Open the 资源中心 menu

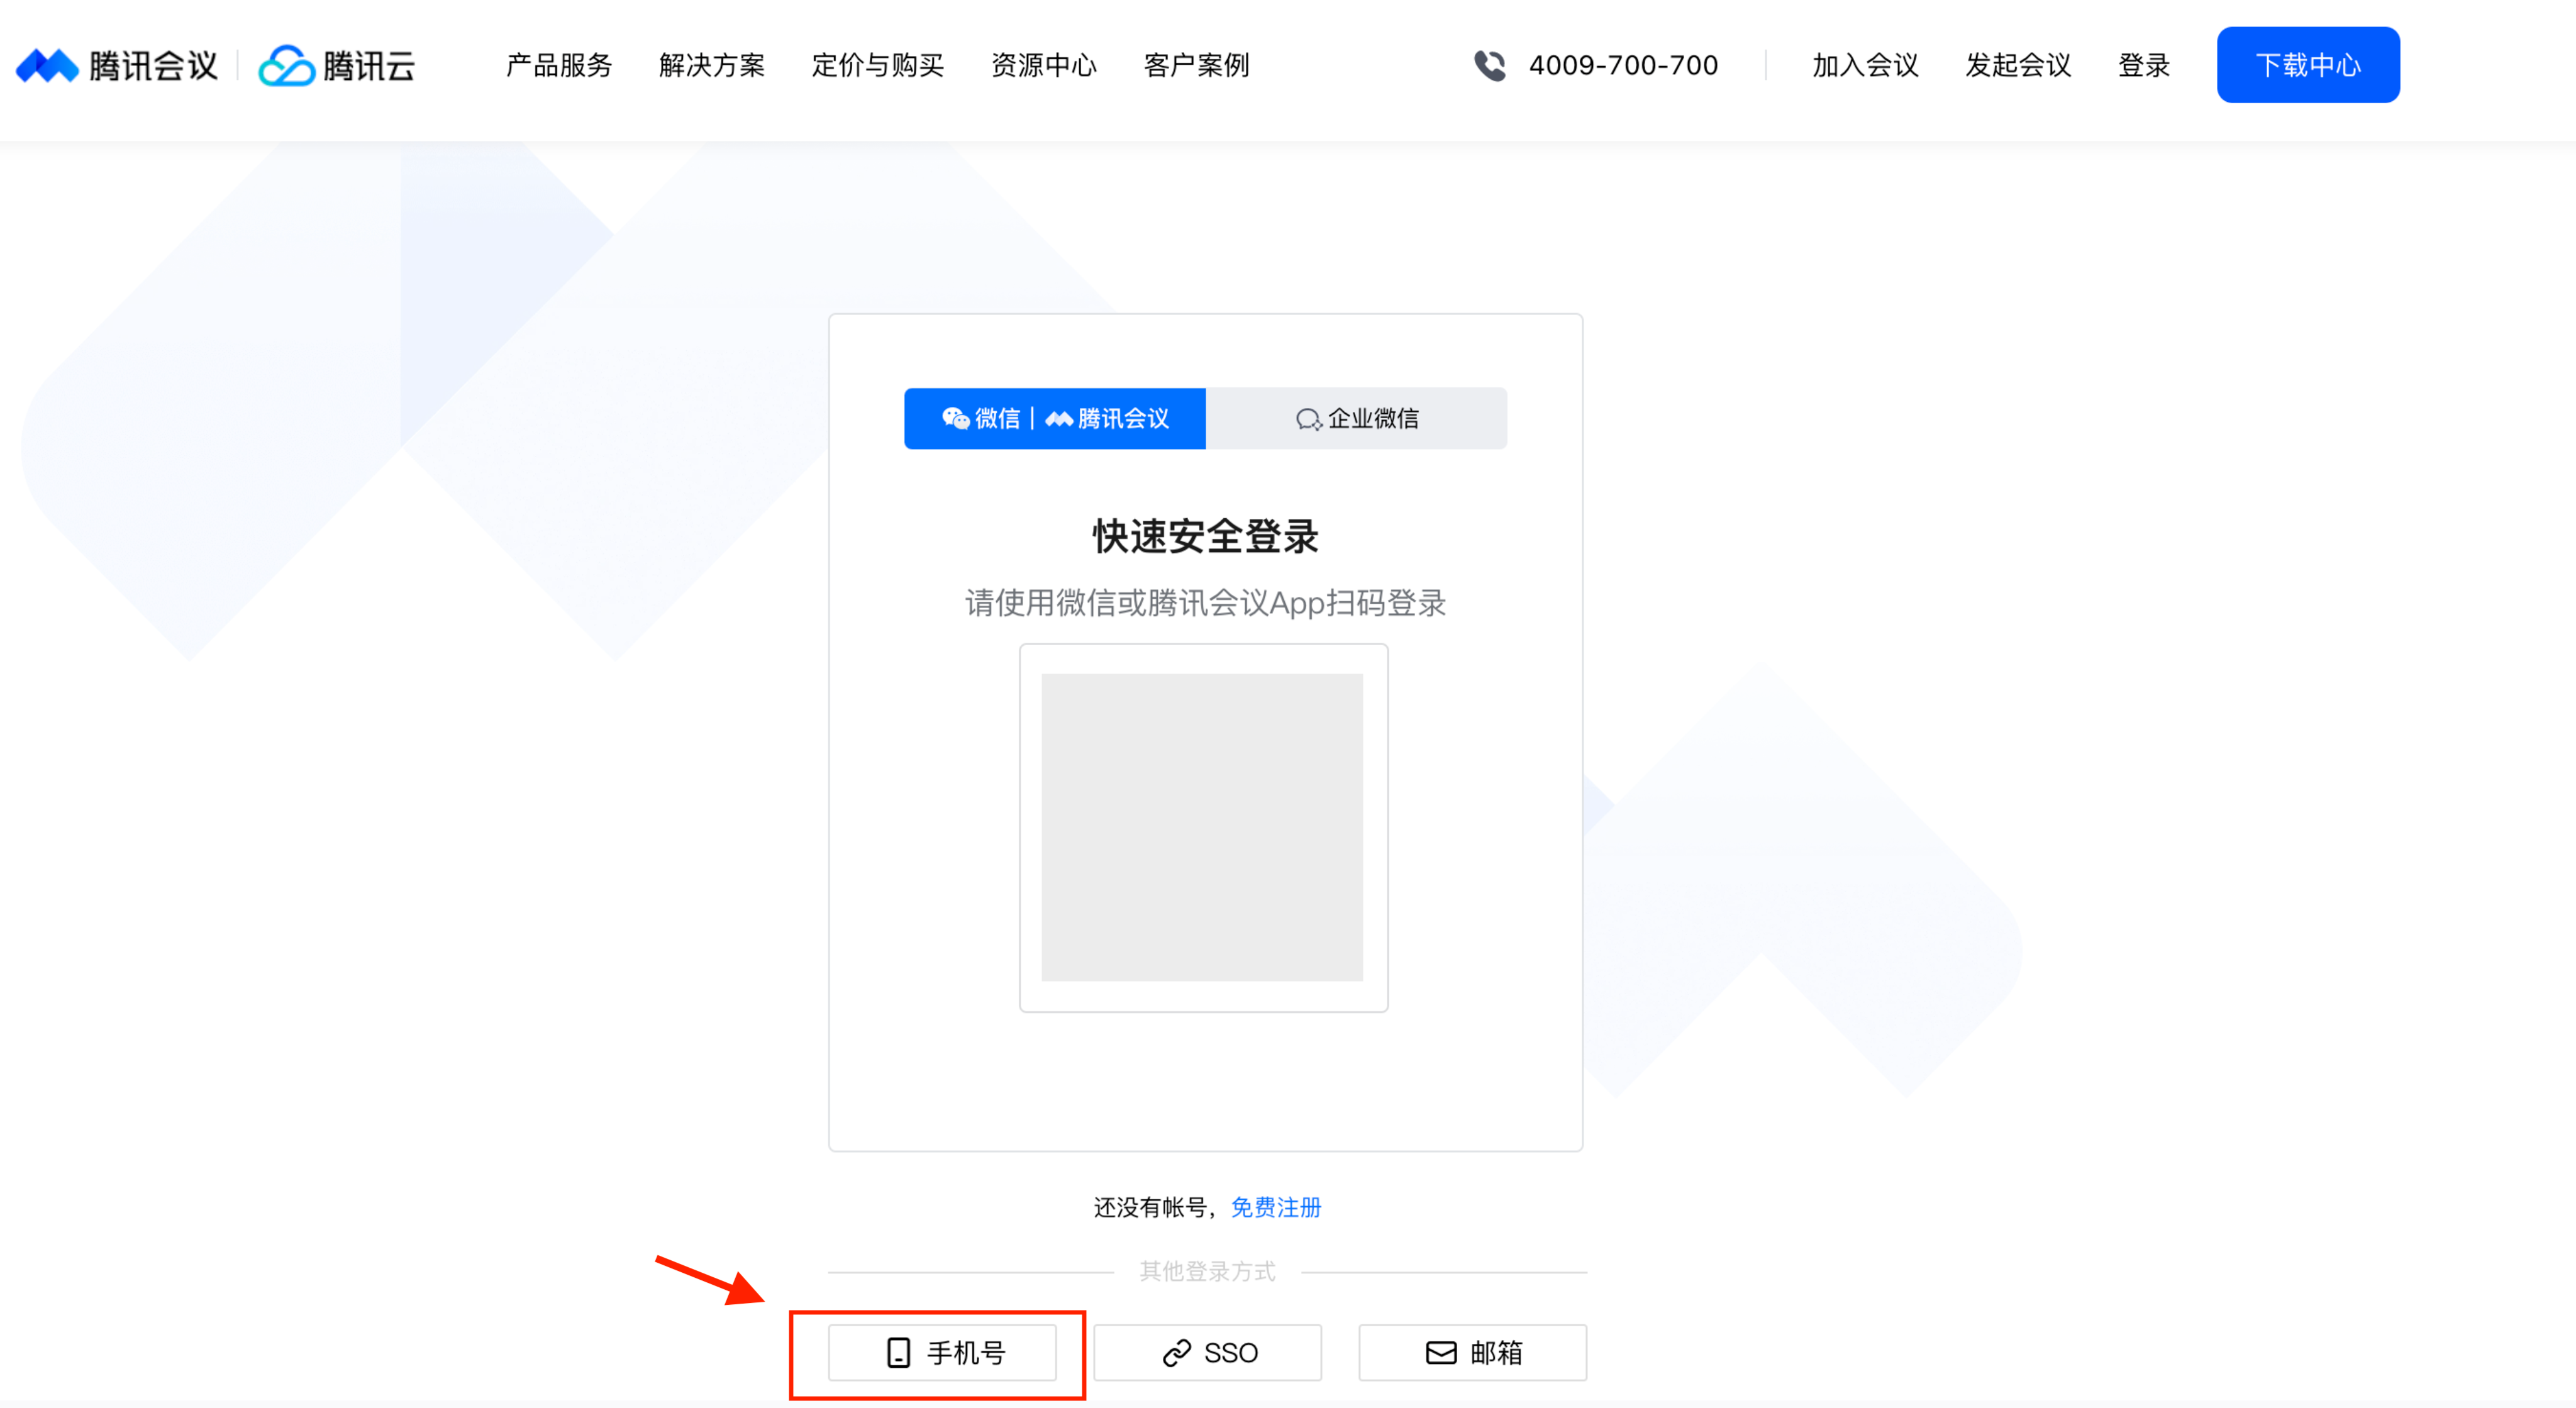1044,66
